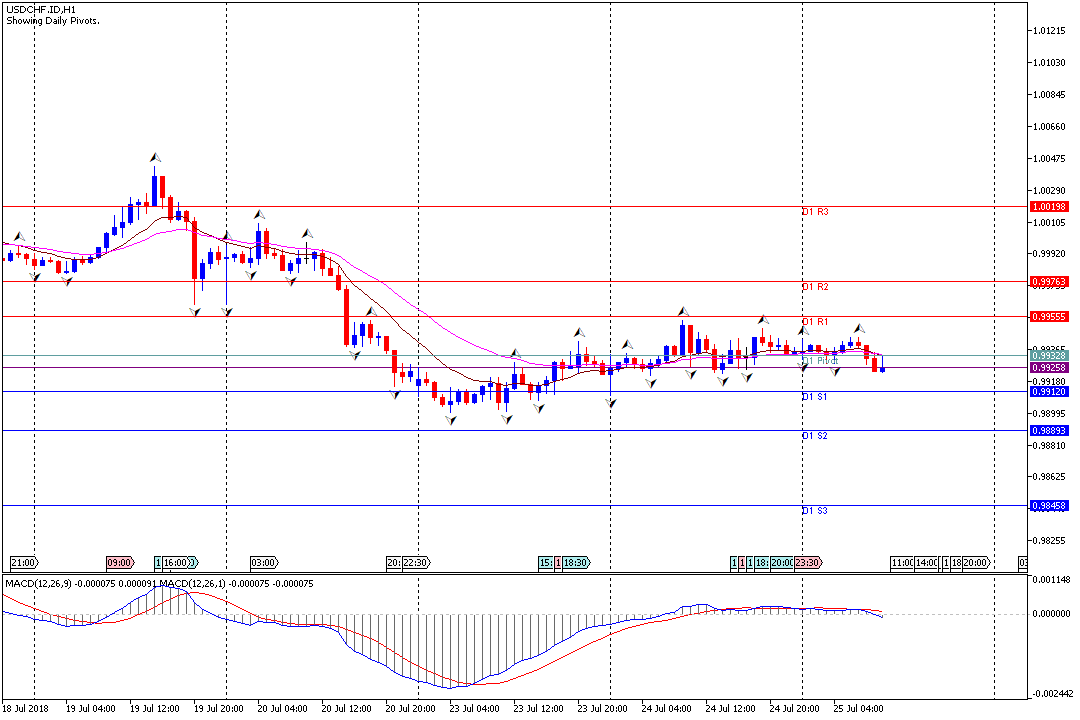
Task: Open the 03:00 news event marker
Action: pyautogui.click(x=264, y=563)
